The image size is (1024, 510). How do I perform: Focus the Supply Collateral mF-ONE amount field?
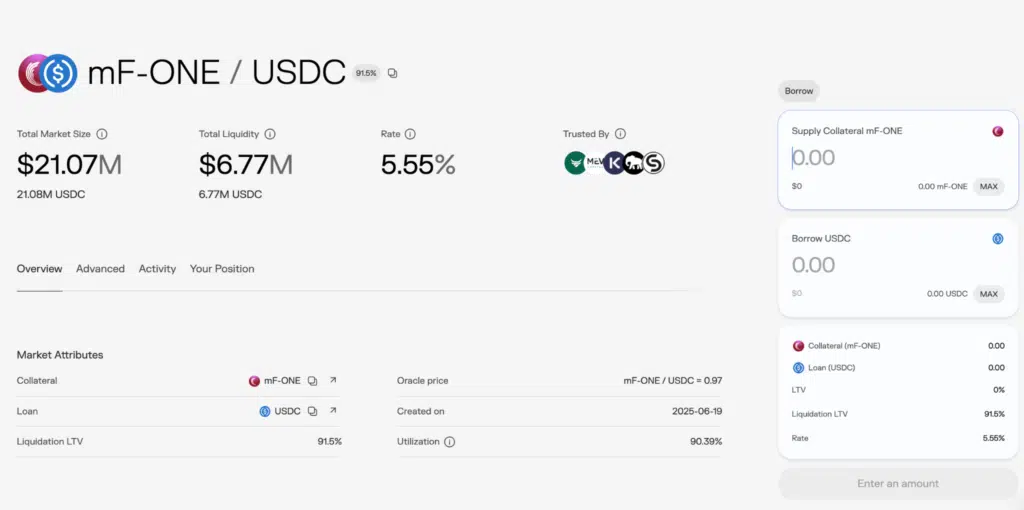point(870,158)
